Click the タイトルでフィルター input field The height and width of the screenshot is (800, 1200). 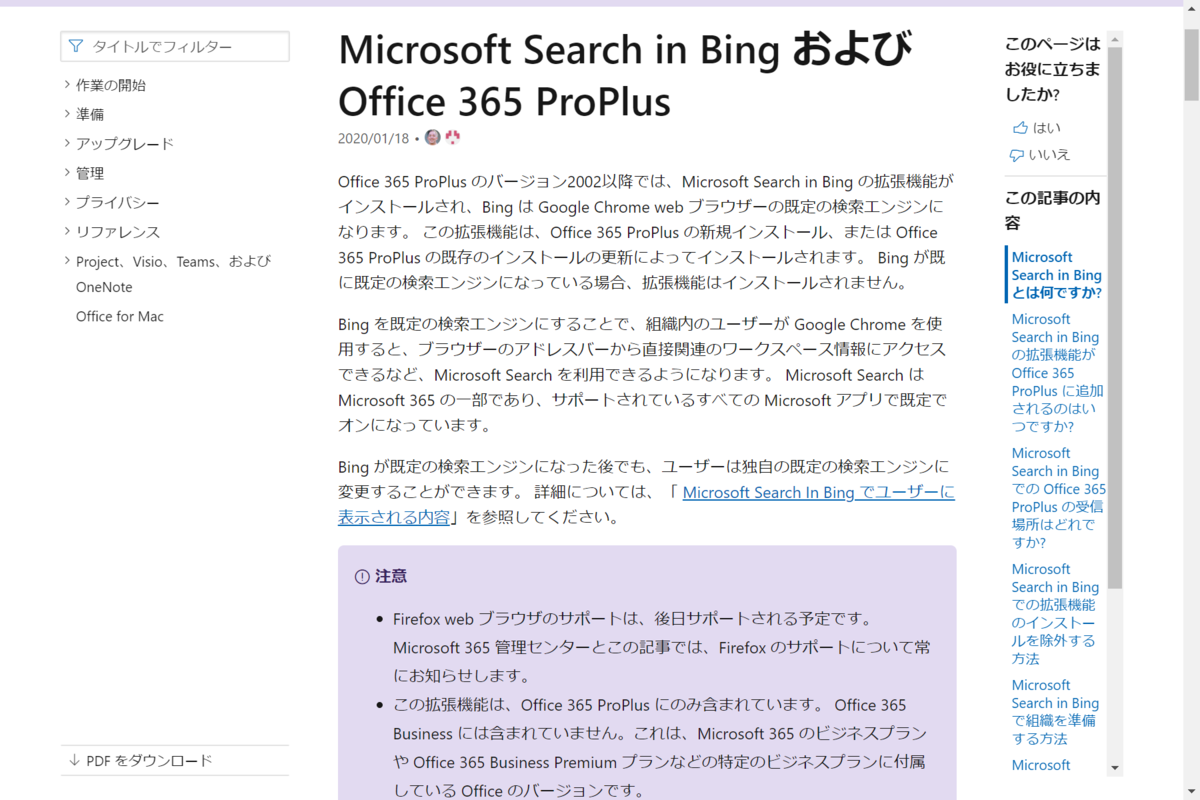(175, 46)
